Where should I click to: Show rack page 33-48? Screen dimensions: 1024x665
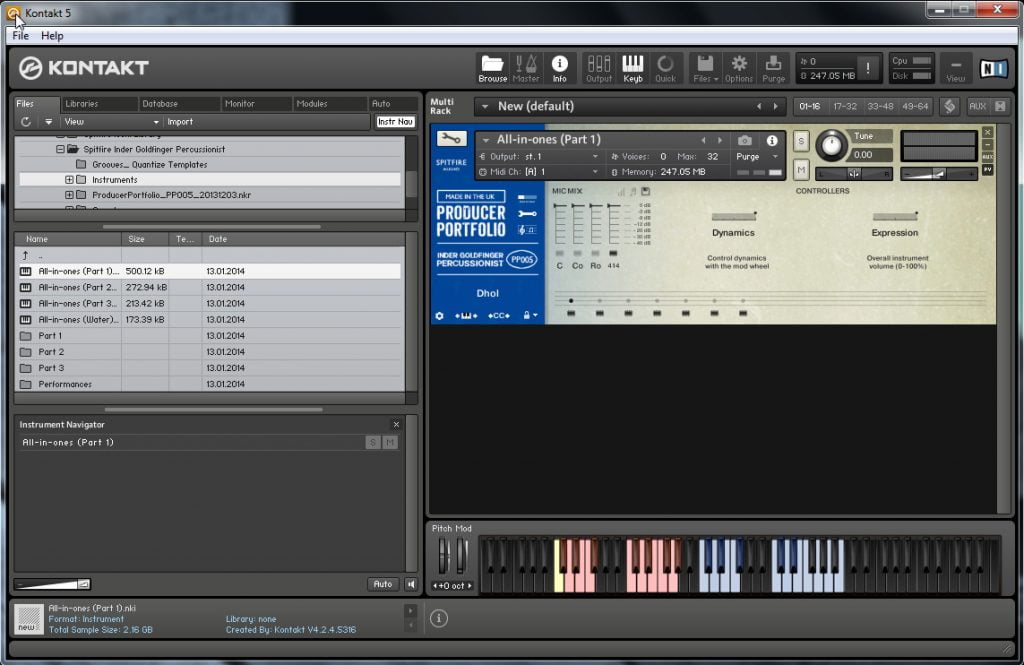[x=880, y=106]
